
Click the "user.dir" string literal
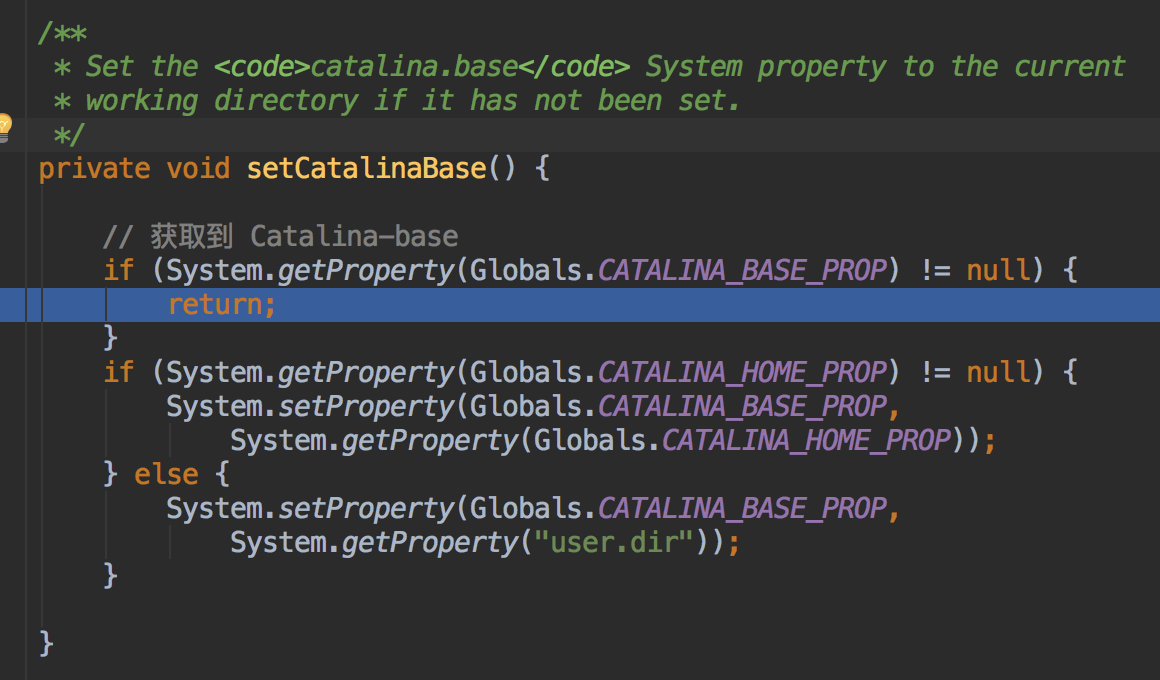click(x=613, y=542)
